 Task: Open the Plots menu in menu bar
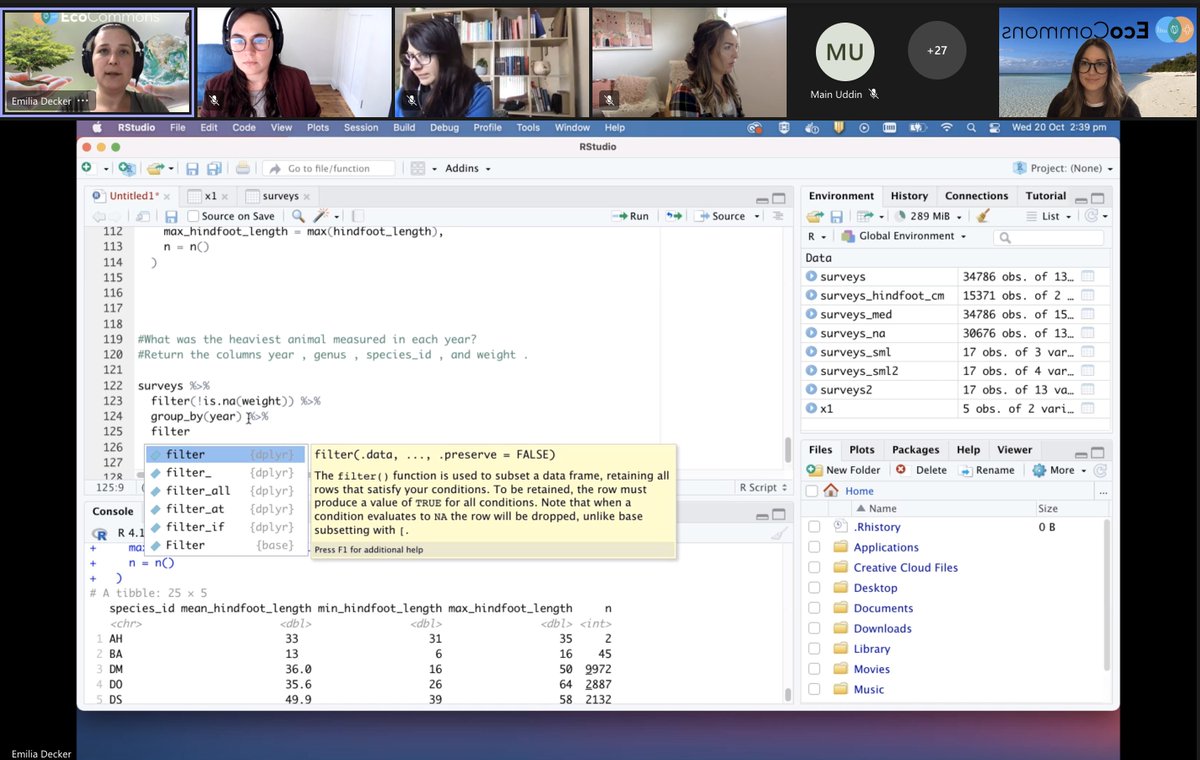point(318,128)
